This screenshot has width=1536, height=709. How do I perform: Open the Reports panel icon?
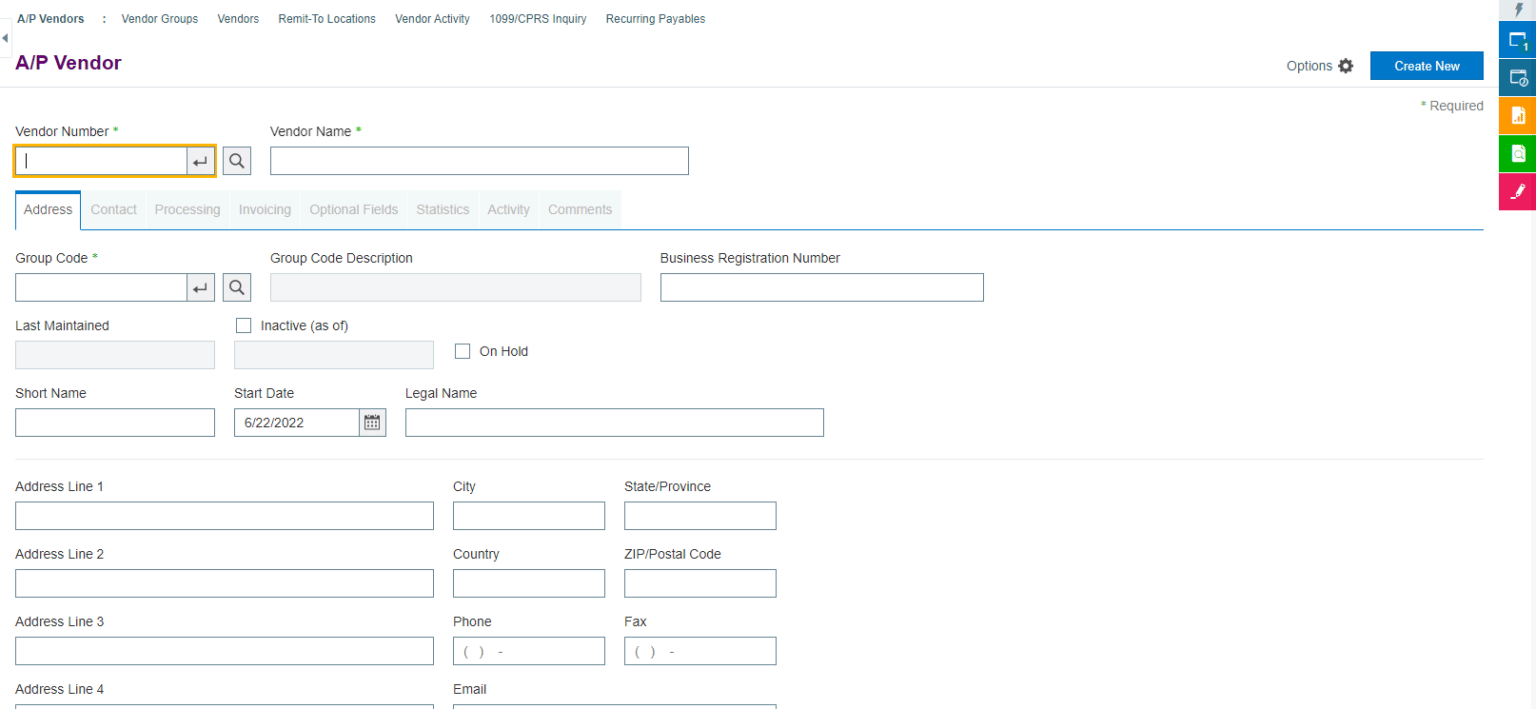(x=1517, y=115)
